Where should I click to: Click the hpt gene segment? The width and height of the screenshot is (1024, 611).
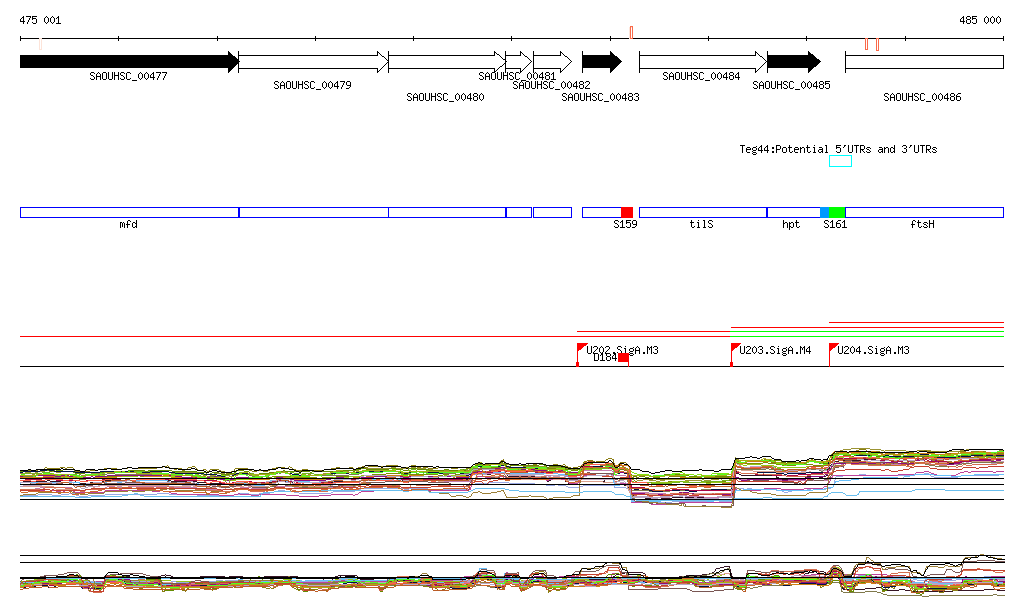pyautogui.click(x=792, y=212)
